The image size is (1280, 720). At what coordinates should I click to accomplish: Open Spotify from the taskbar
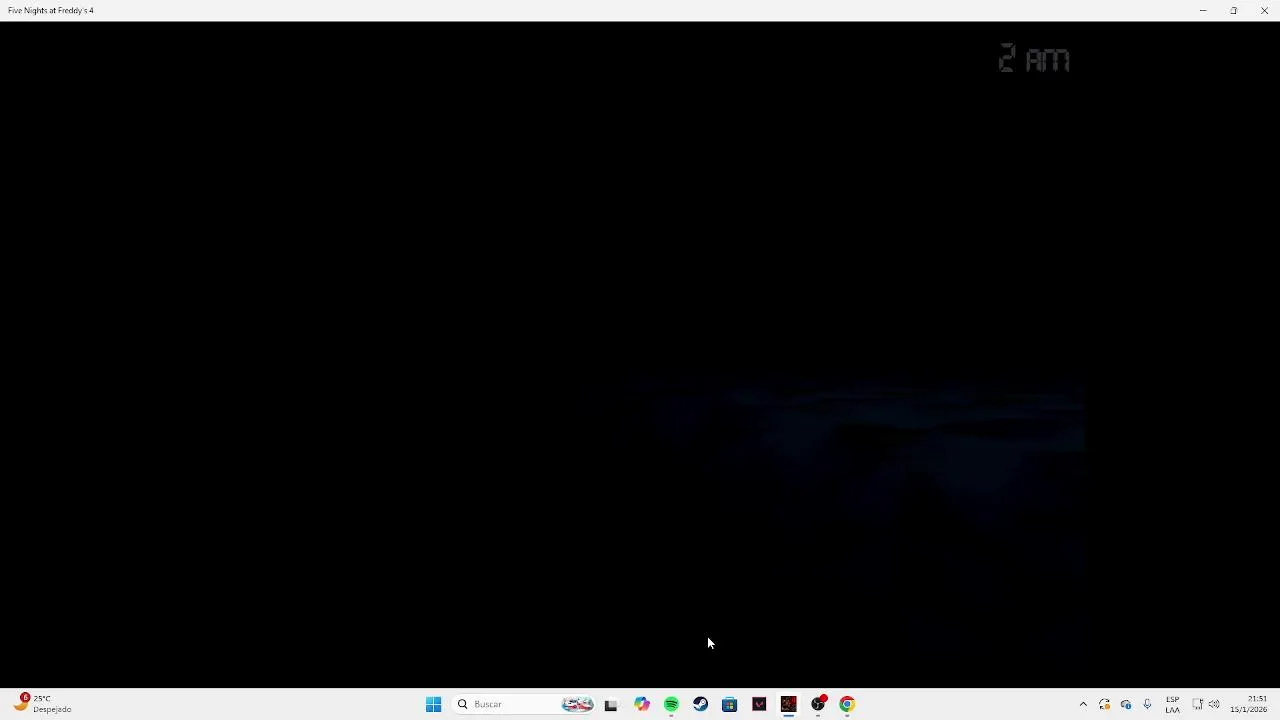point(671,704)
